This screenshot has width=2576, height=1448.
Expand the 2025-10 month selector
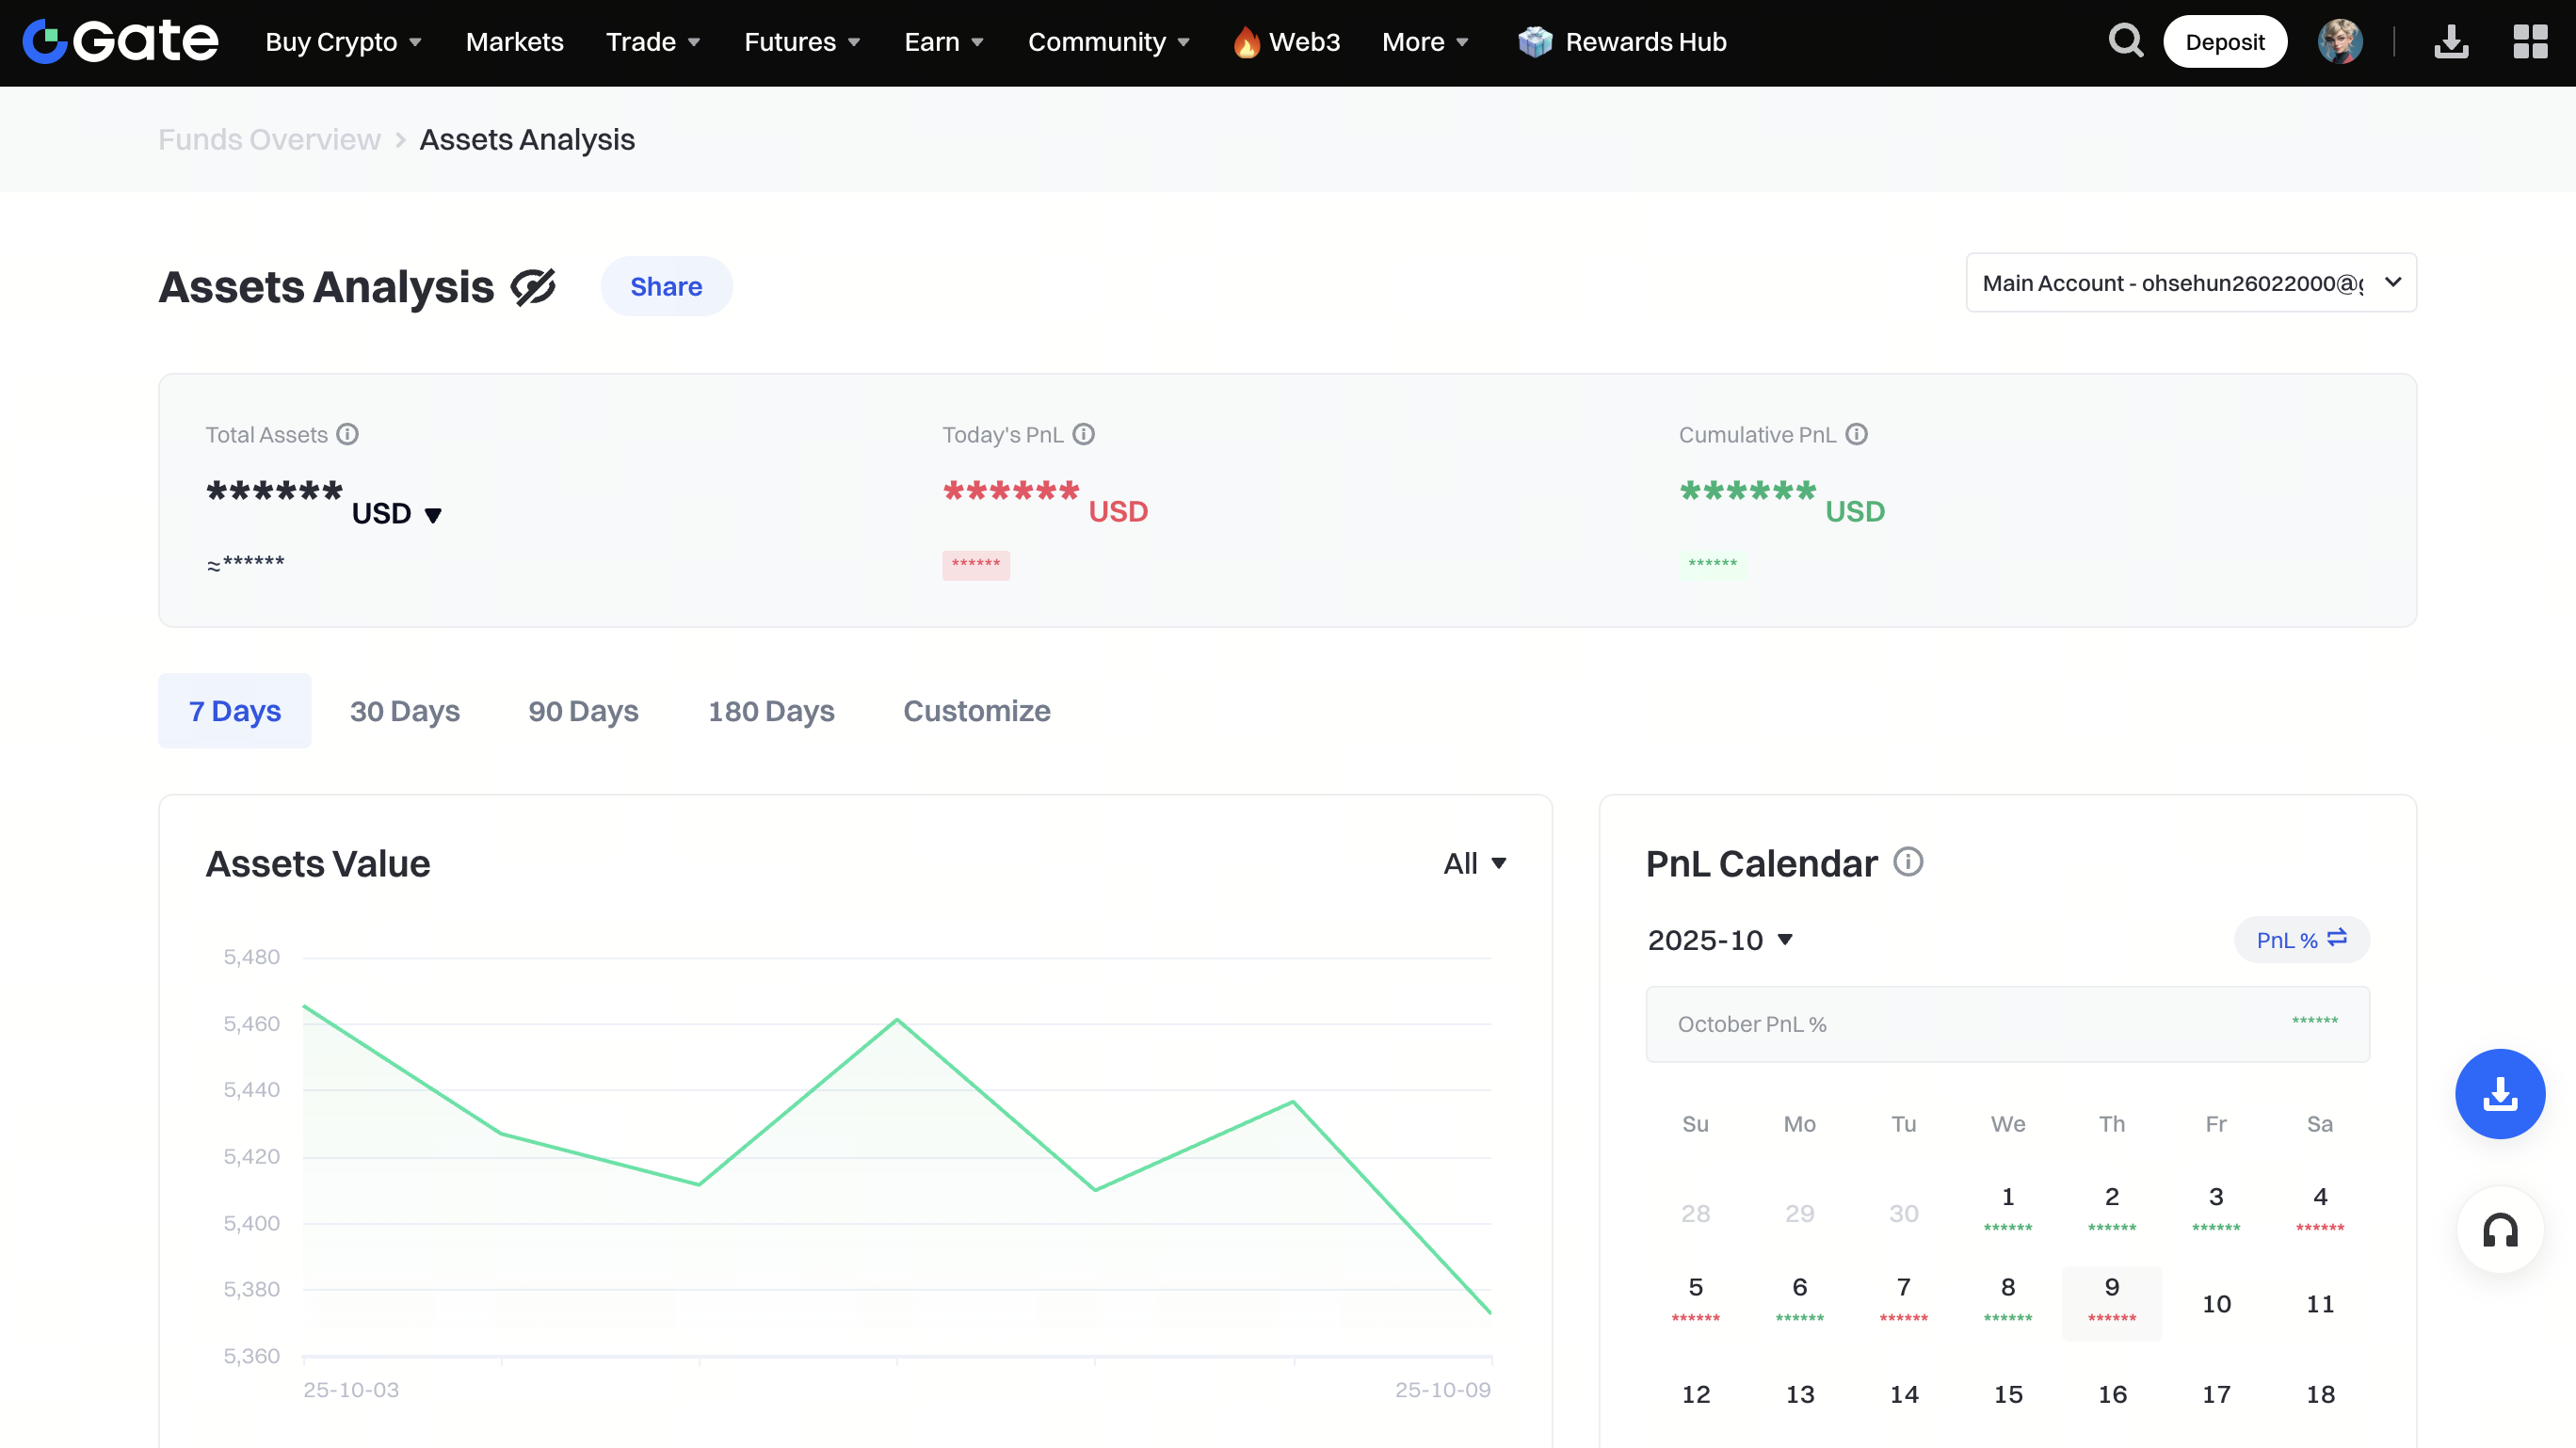pos(1720,940)
